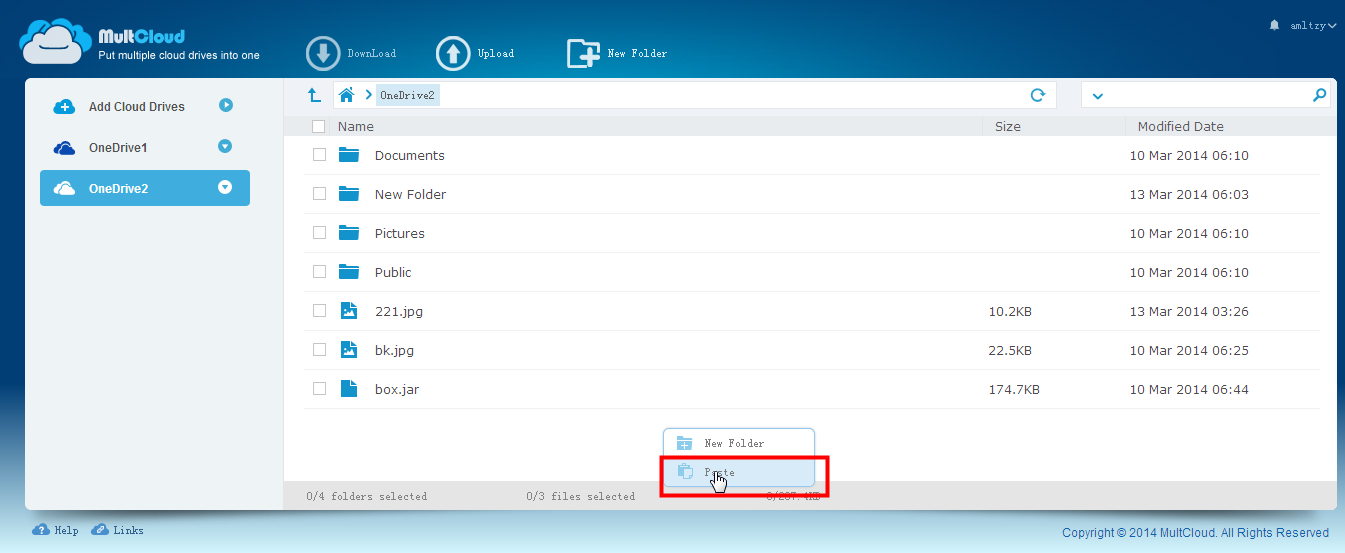Select the bk.jpg file name
This screenshot has width=1345, height=553.
[x=394, y=350]
